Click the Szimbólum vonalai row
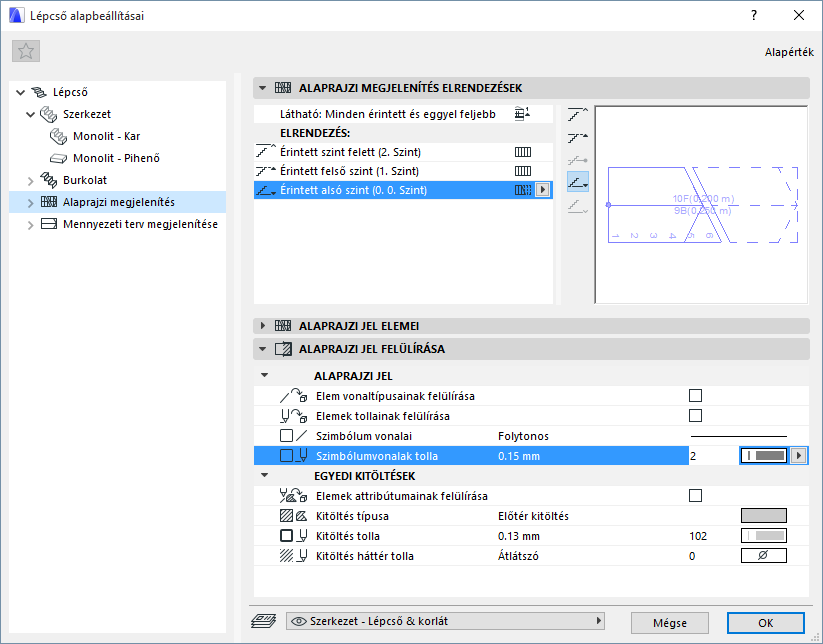The height and width of the screenshot is (644, 823). 531,436
